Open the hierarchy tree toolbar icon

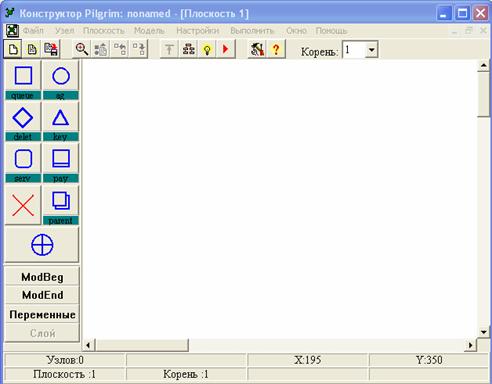(188, 49)
